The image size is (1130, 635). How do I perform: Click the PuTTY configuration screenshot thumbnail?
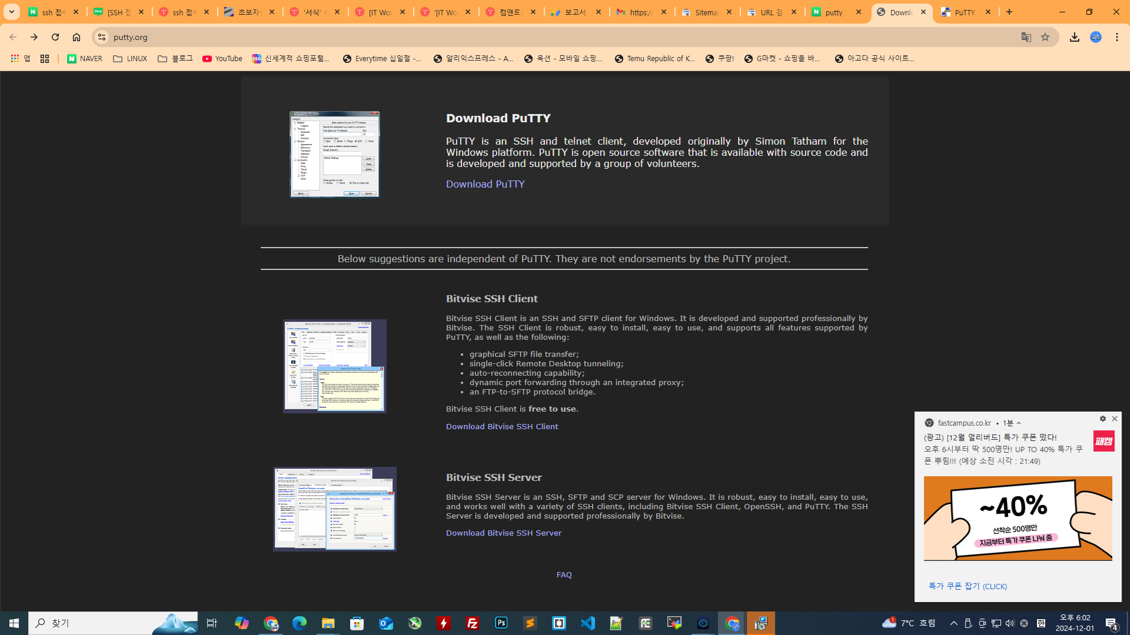coord(334,154)
